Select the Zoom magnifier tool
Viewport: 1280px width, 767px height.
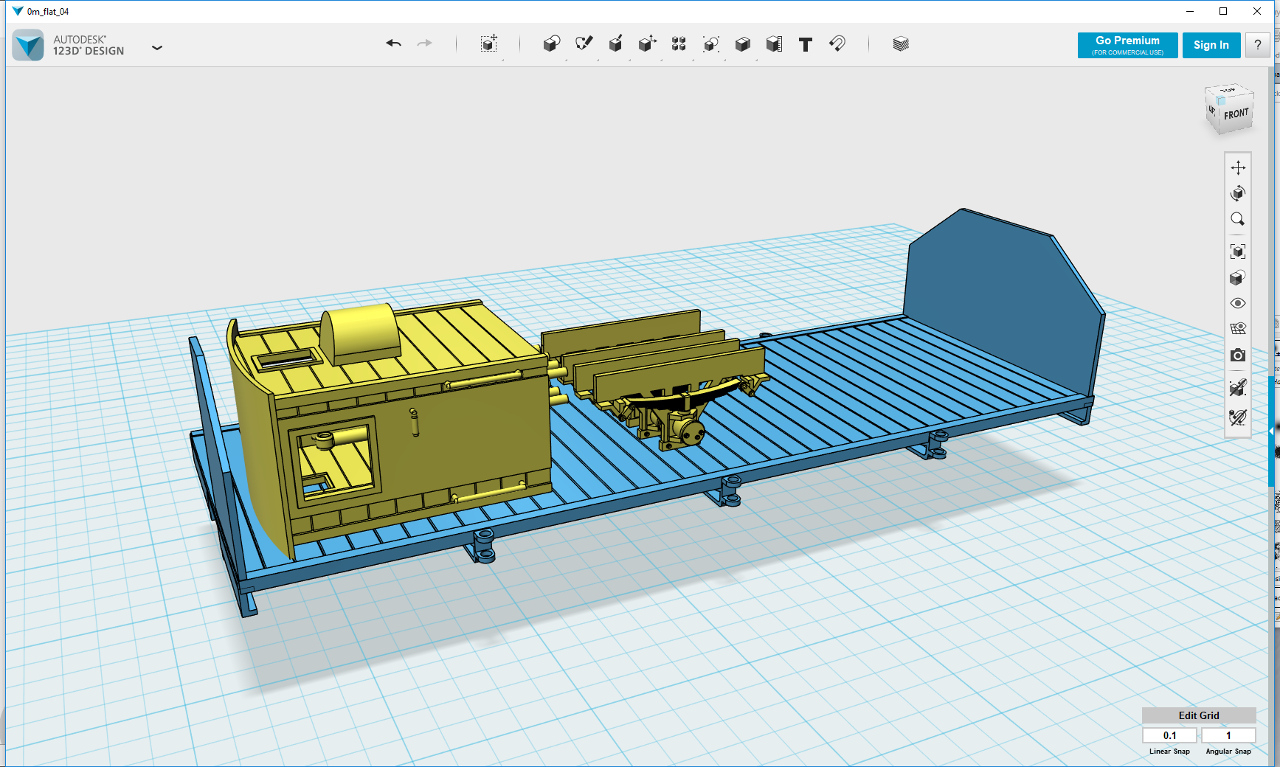1238,219
